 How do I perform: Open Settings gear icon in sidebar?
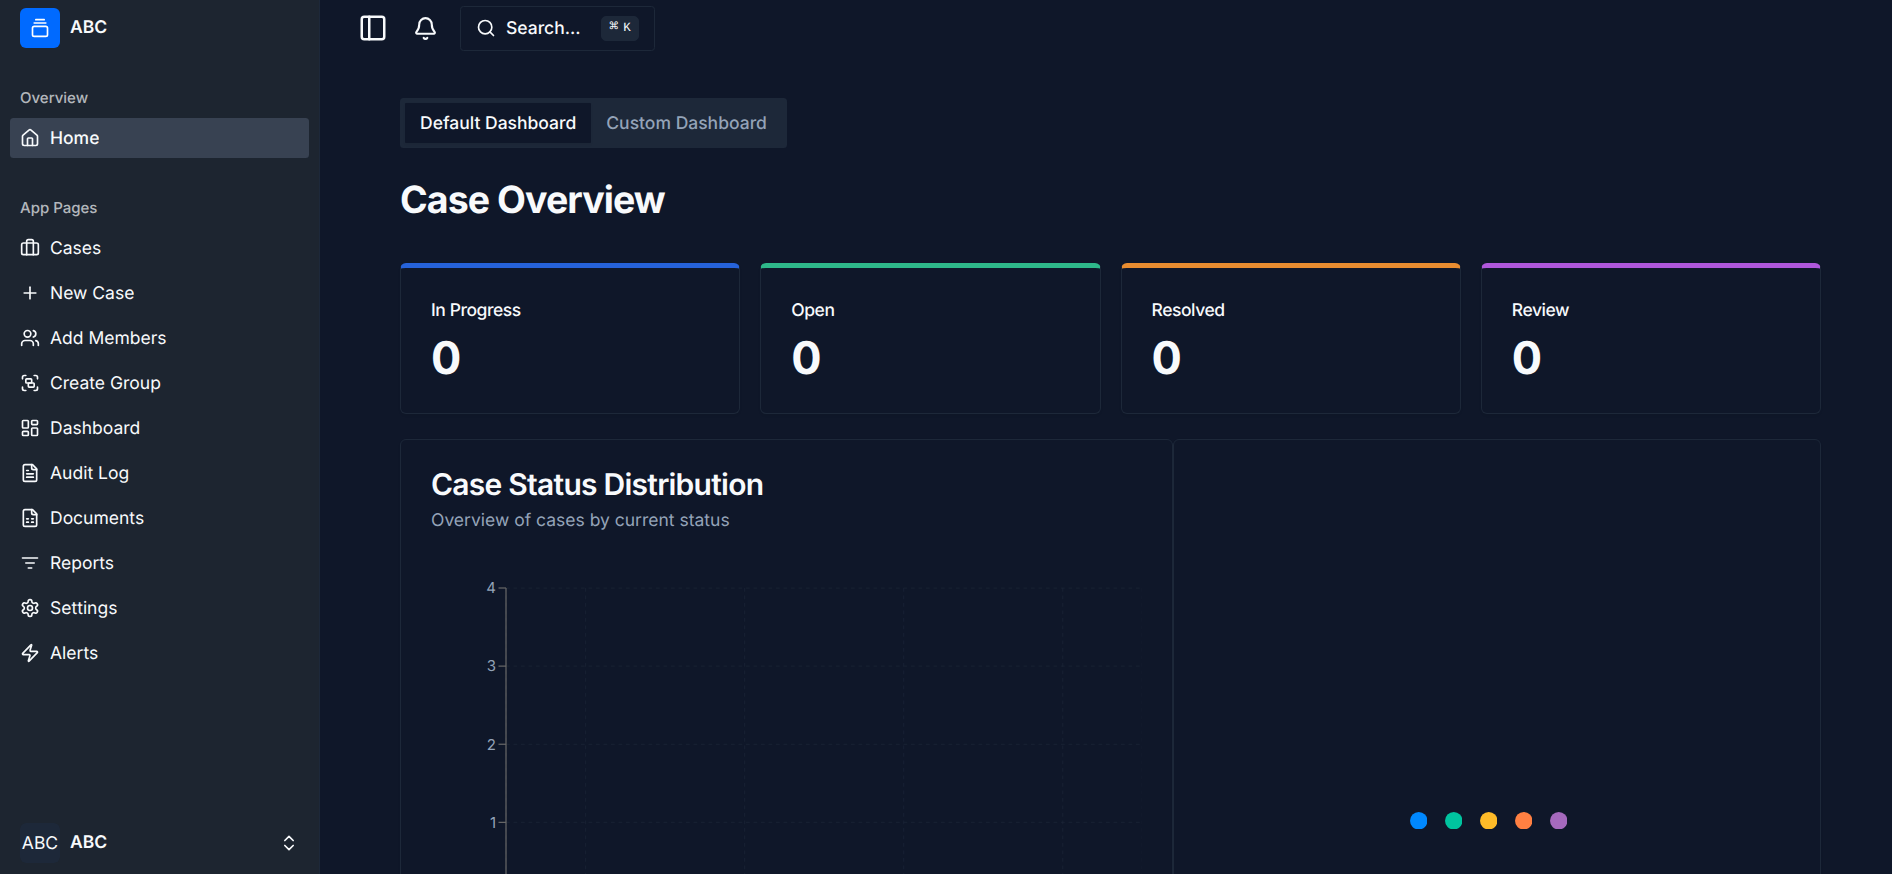[x=30, y=608]
